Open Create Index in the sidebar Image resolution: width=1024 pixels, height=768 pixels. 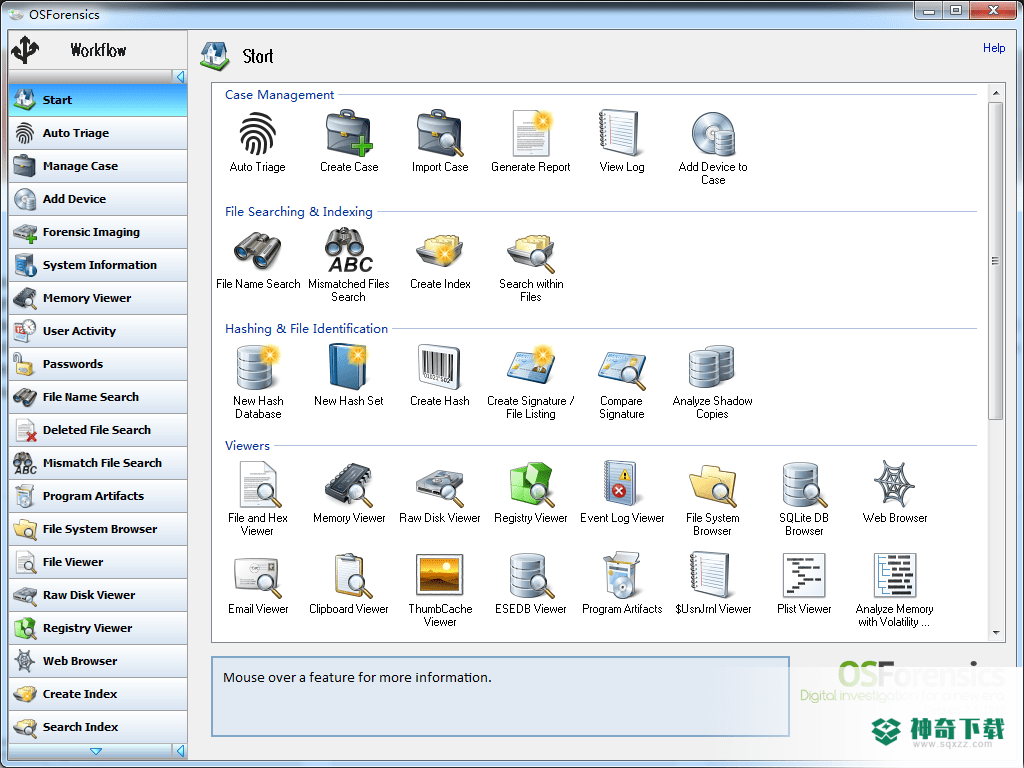click(x=98, y=694)
